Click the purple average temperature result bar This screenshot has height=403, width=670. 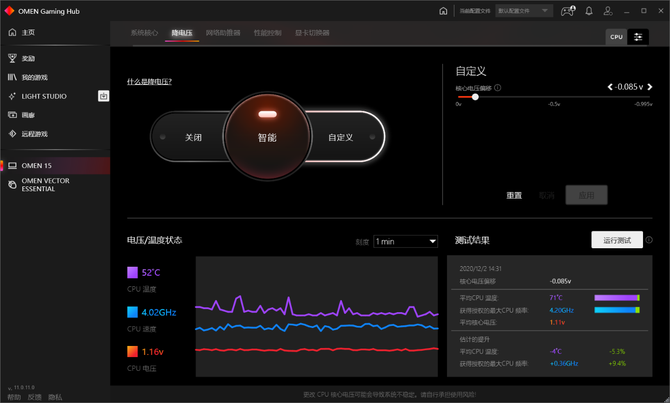617,297
